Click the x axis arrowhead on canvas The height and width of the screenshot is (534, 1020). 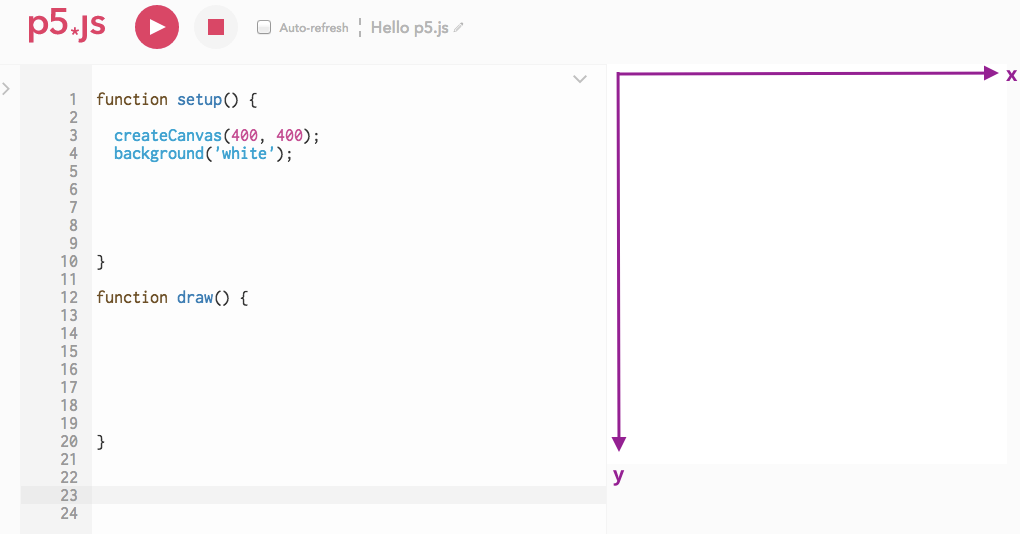point(991,73)
